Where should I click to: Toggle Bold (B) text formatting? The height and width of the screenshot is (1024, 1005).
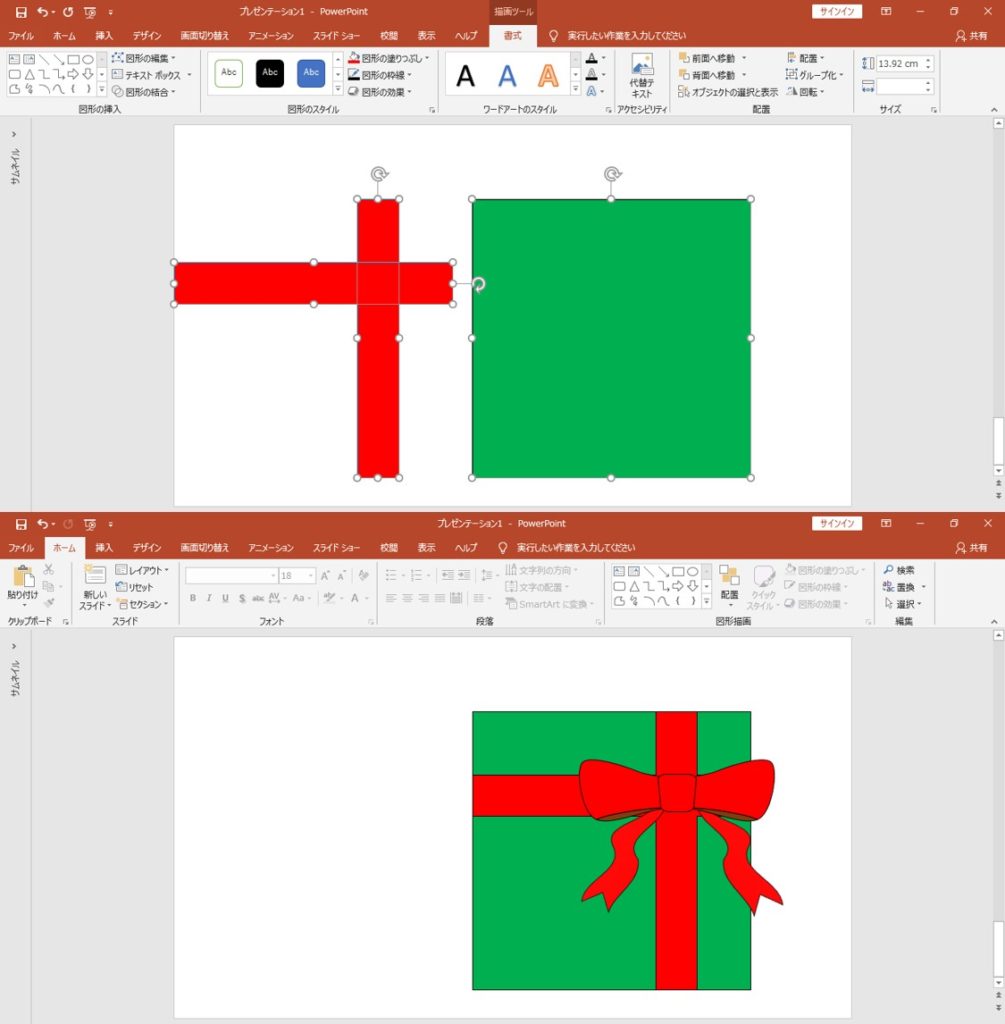[192, 598]
